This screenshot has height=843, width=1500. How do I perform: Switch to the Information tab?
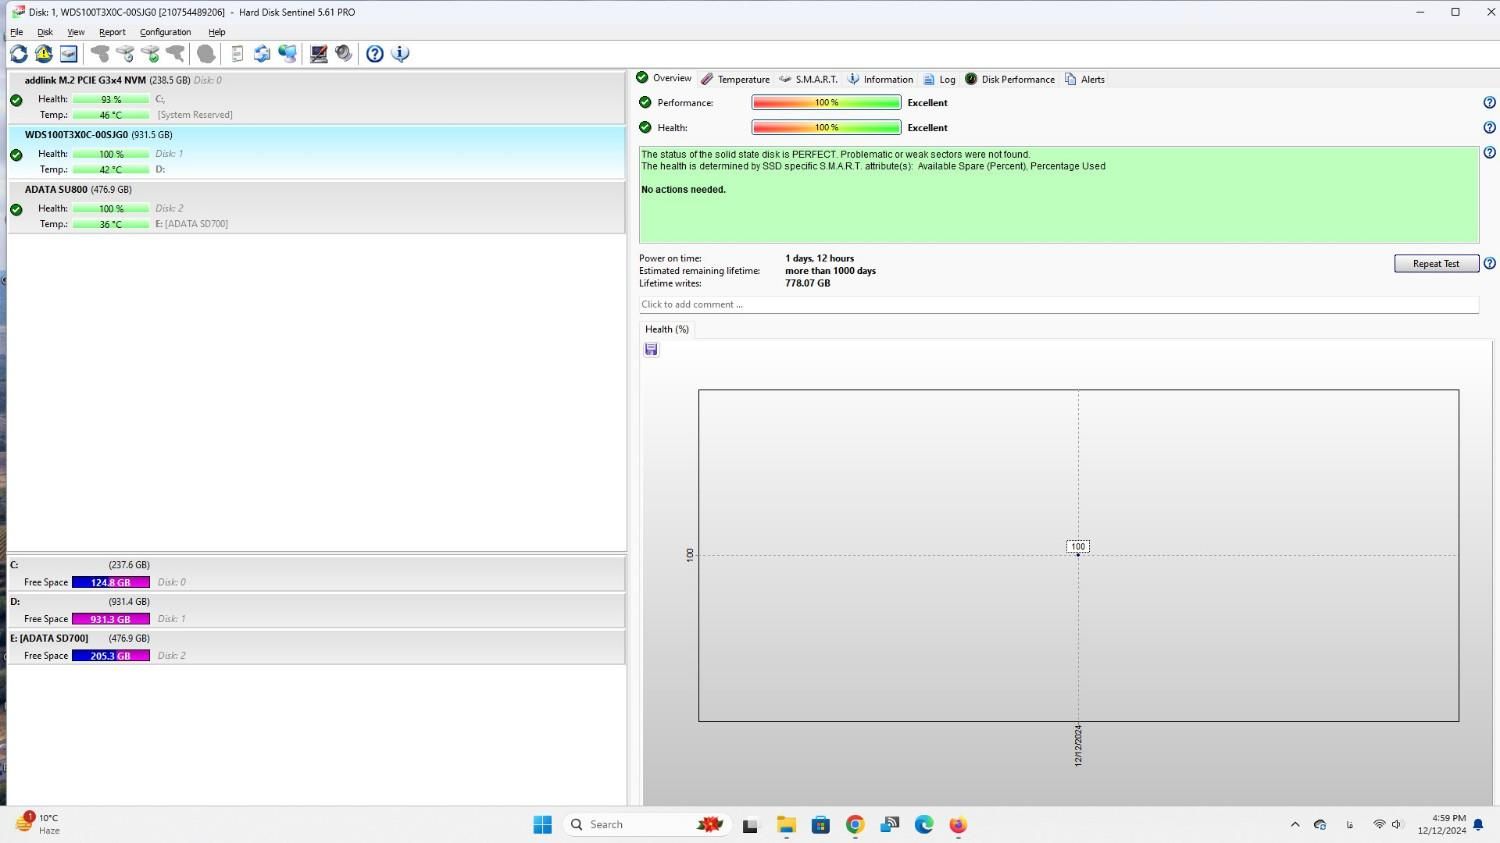pyautogui.click(x=880, y=79)
